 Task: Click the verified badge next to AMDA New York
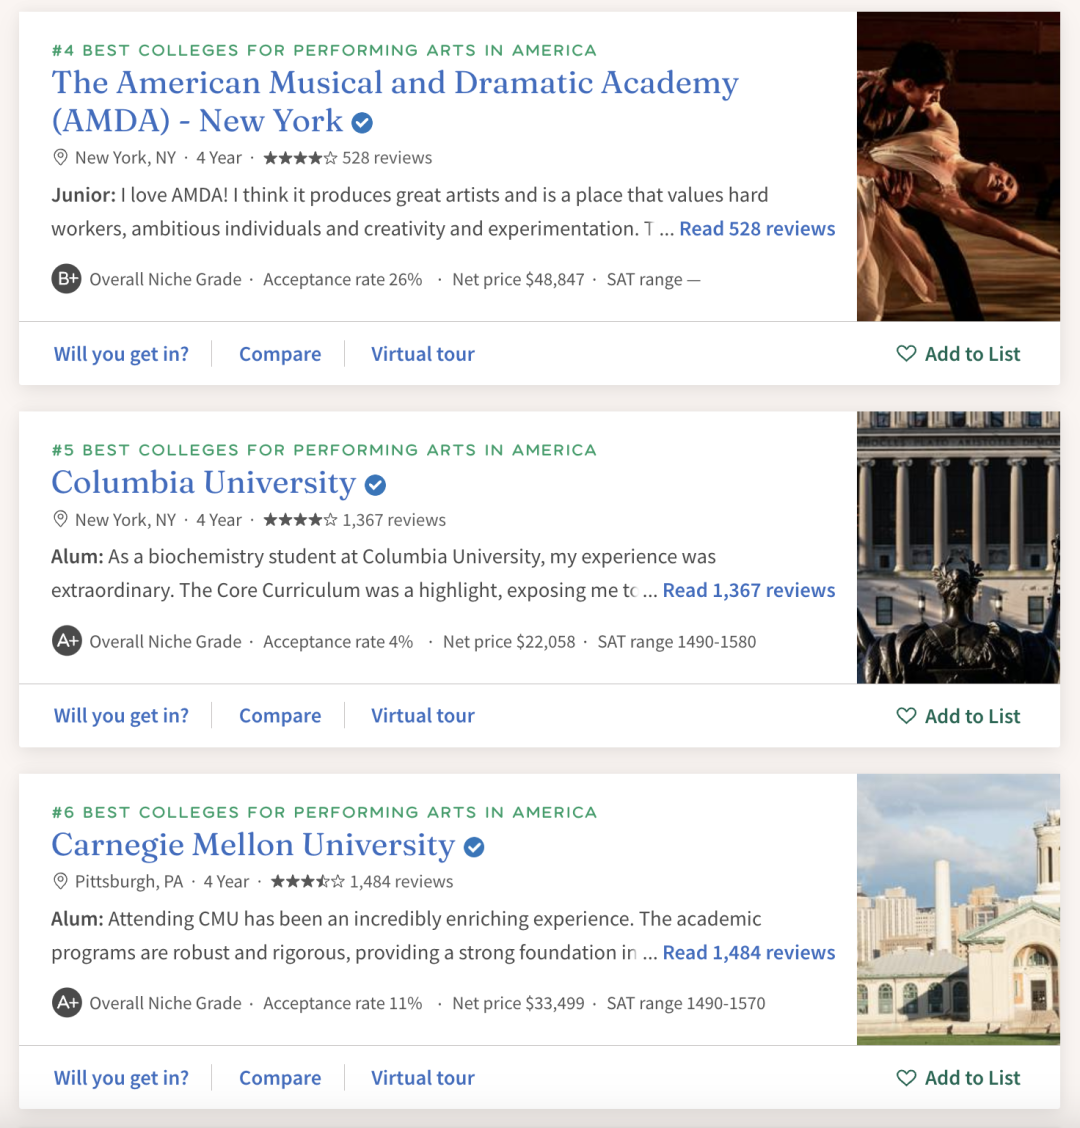(362, 123)
